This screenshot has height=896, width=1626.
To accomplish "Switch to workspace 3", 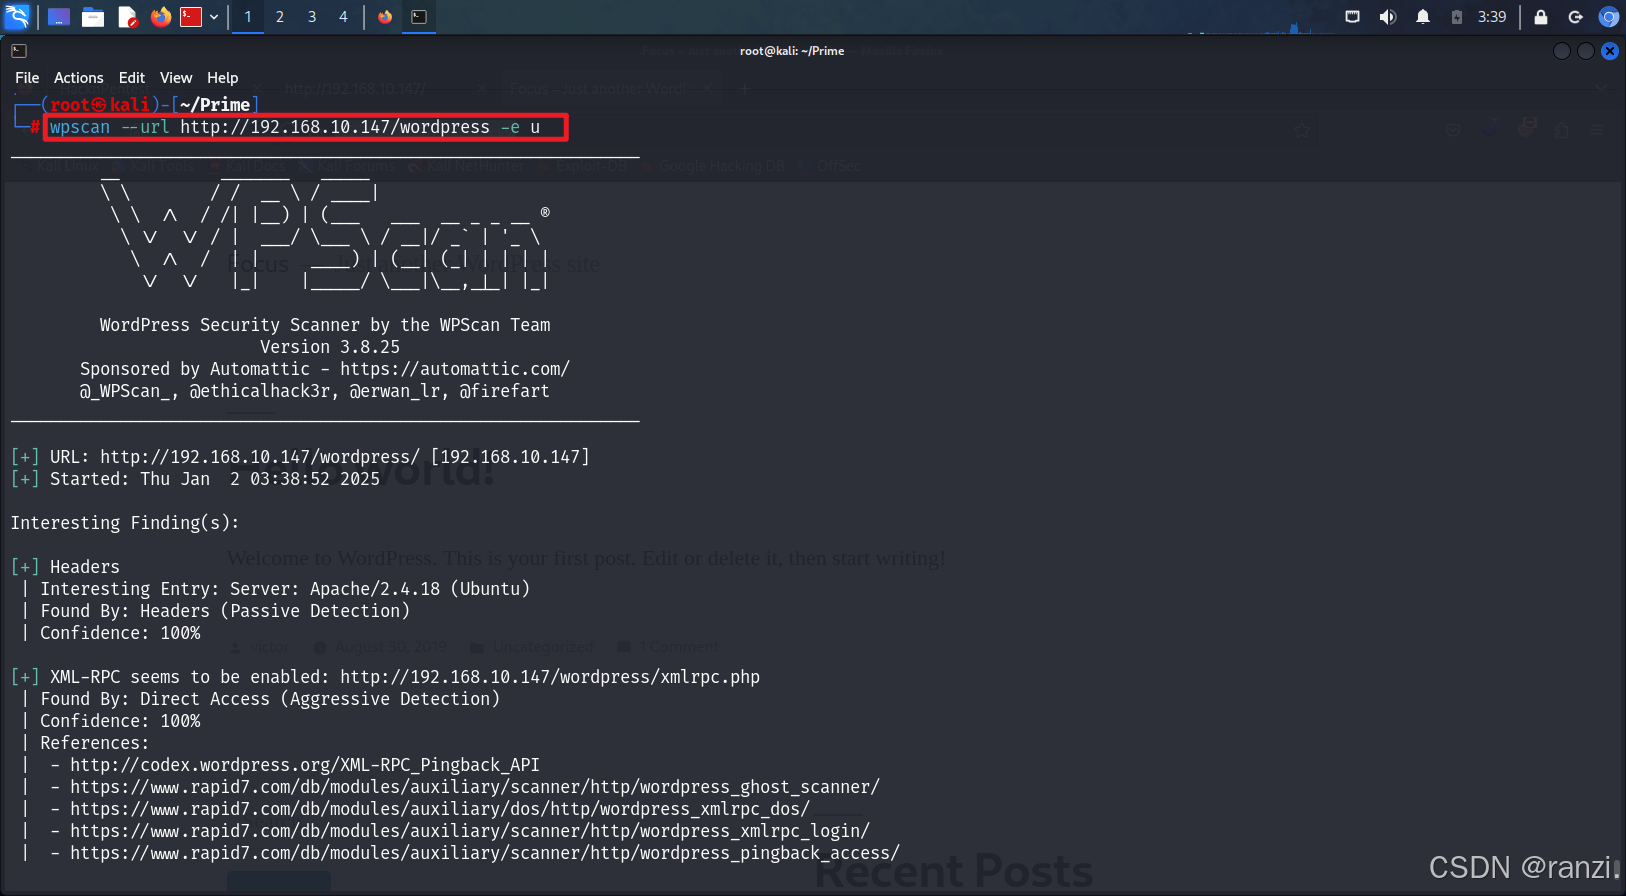I will [x=312, y=17].
